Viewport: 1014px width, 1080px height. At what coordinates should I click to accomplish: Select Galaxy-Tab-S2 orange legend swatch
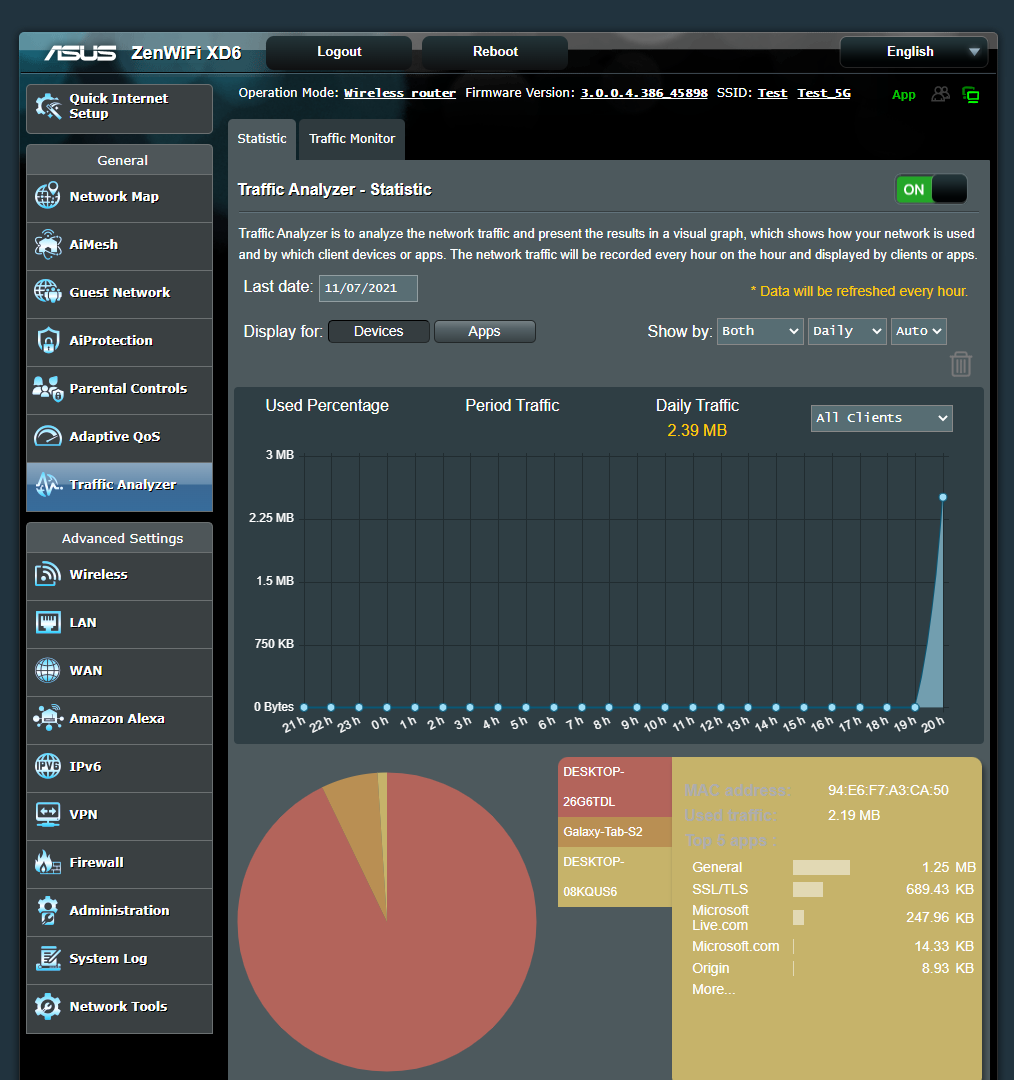click(614, 832)
